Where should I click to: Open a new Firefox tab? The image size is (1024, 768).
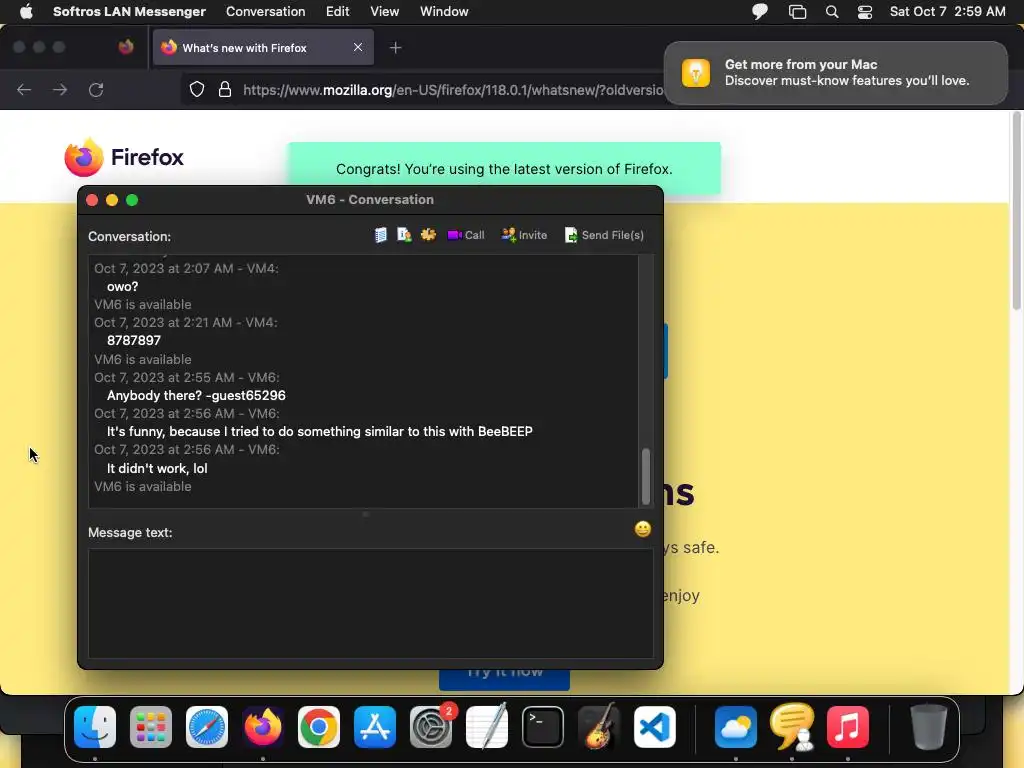pyautogui.click(x=395, y=48)
